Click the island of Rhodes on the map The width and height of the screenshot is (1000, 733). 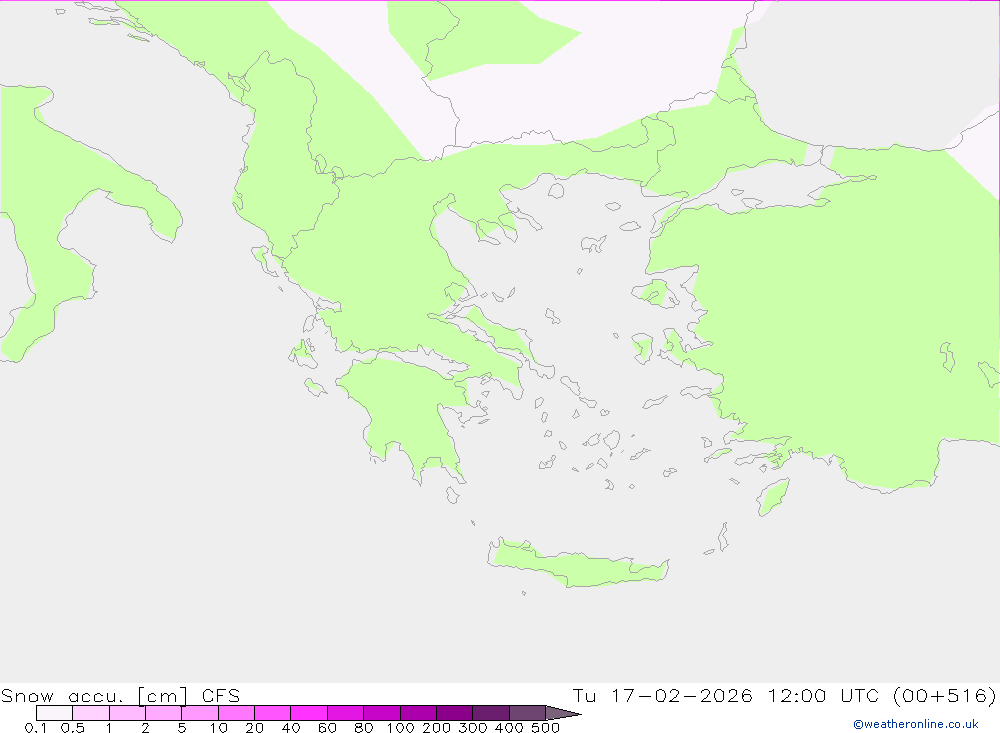pyautogui.click(x=773, y=497)
